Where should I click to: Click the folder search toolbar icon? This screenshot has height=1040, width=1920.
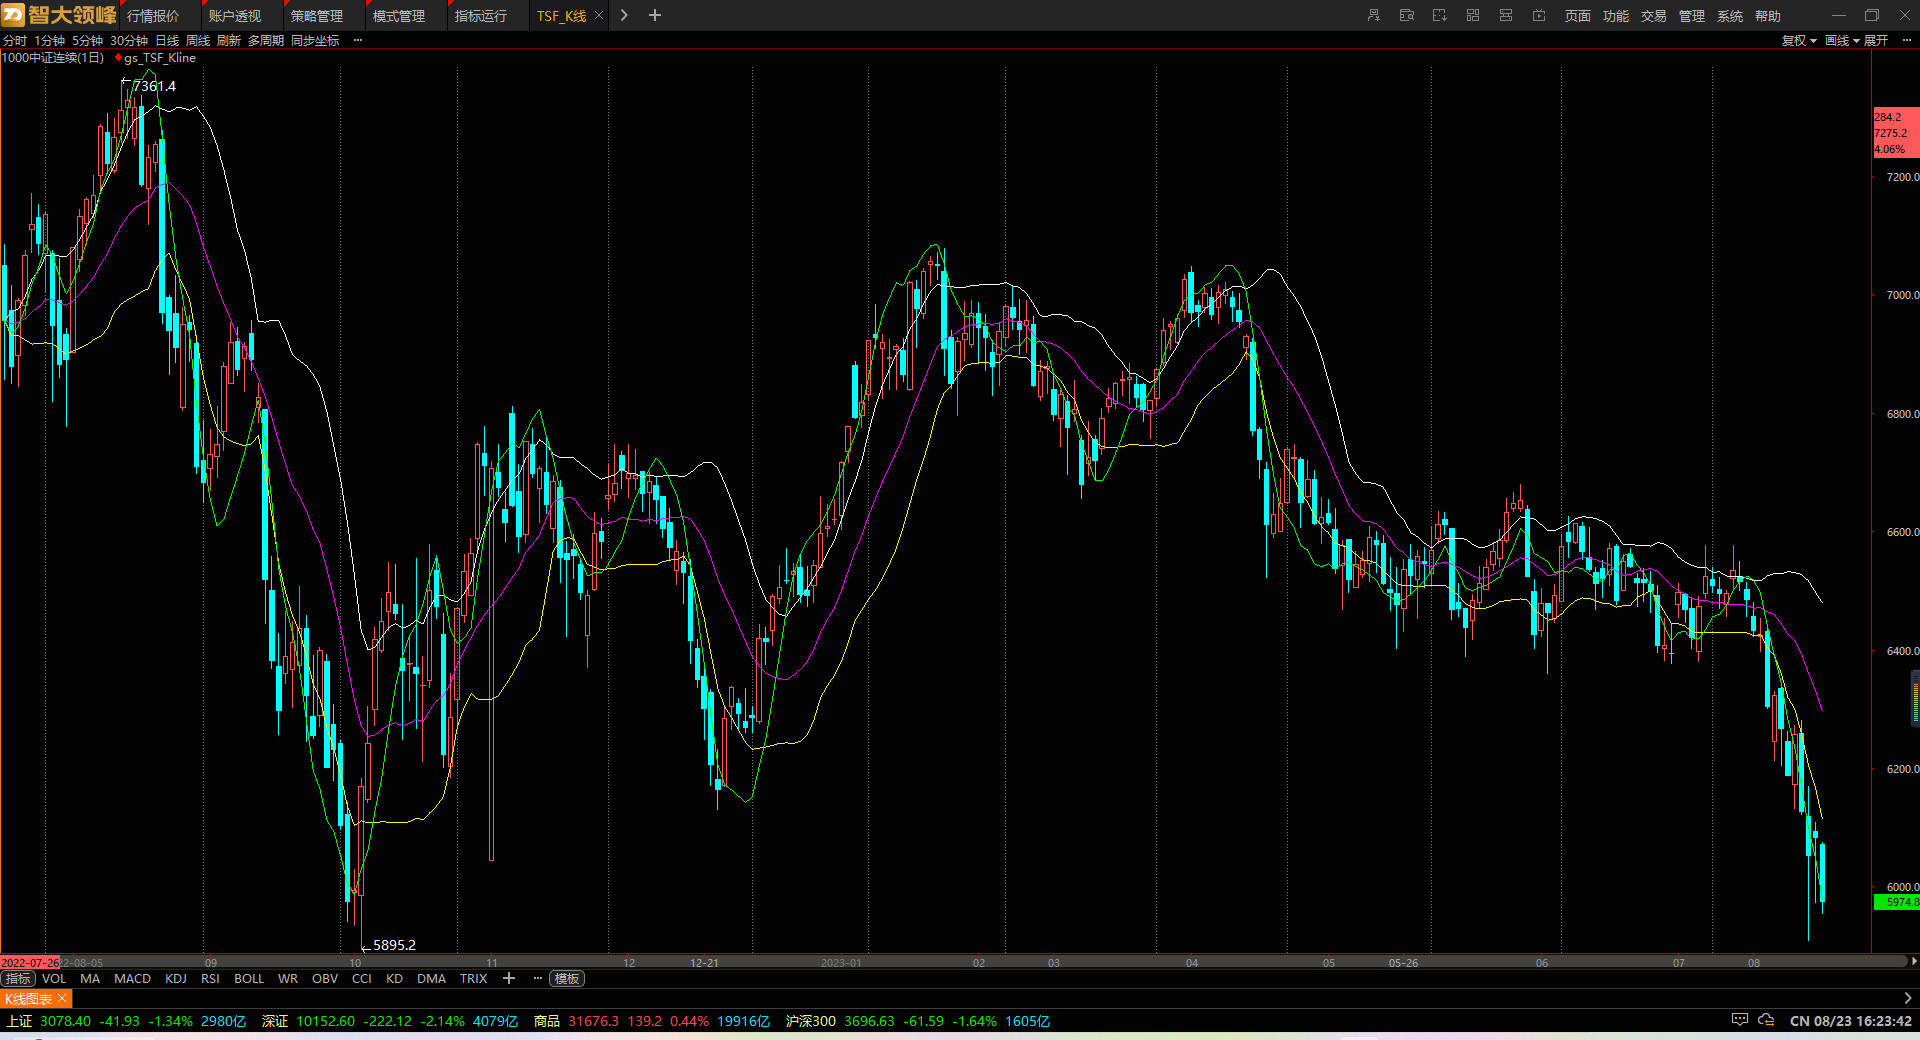point(1407,15)
